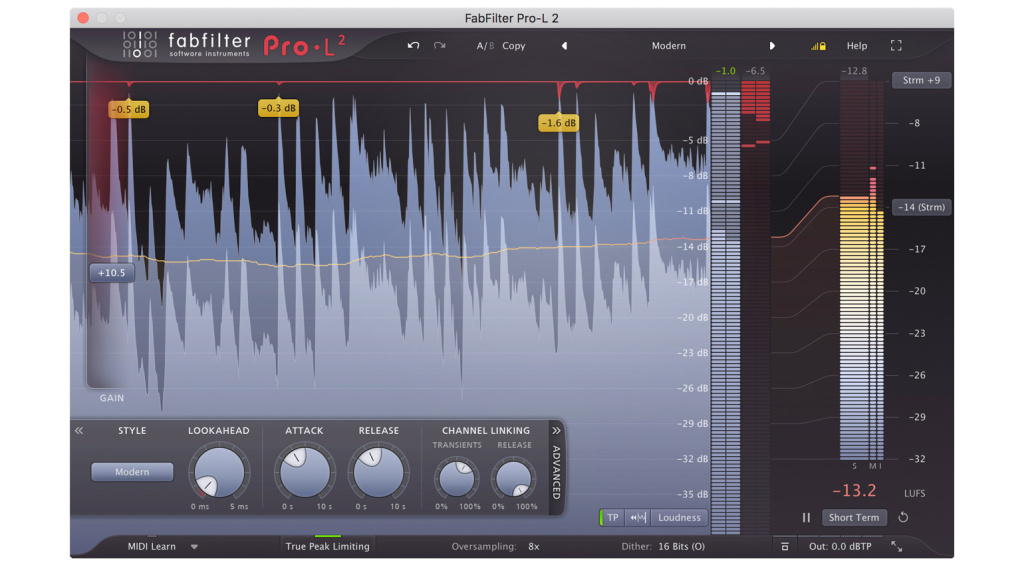Viewport: 1024px width, 565px height.
Task: Open the Help menu
Action: [857, 46]
